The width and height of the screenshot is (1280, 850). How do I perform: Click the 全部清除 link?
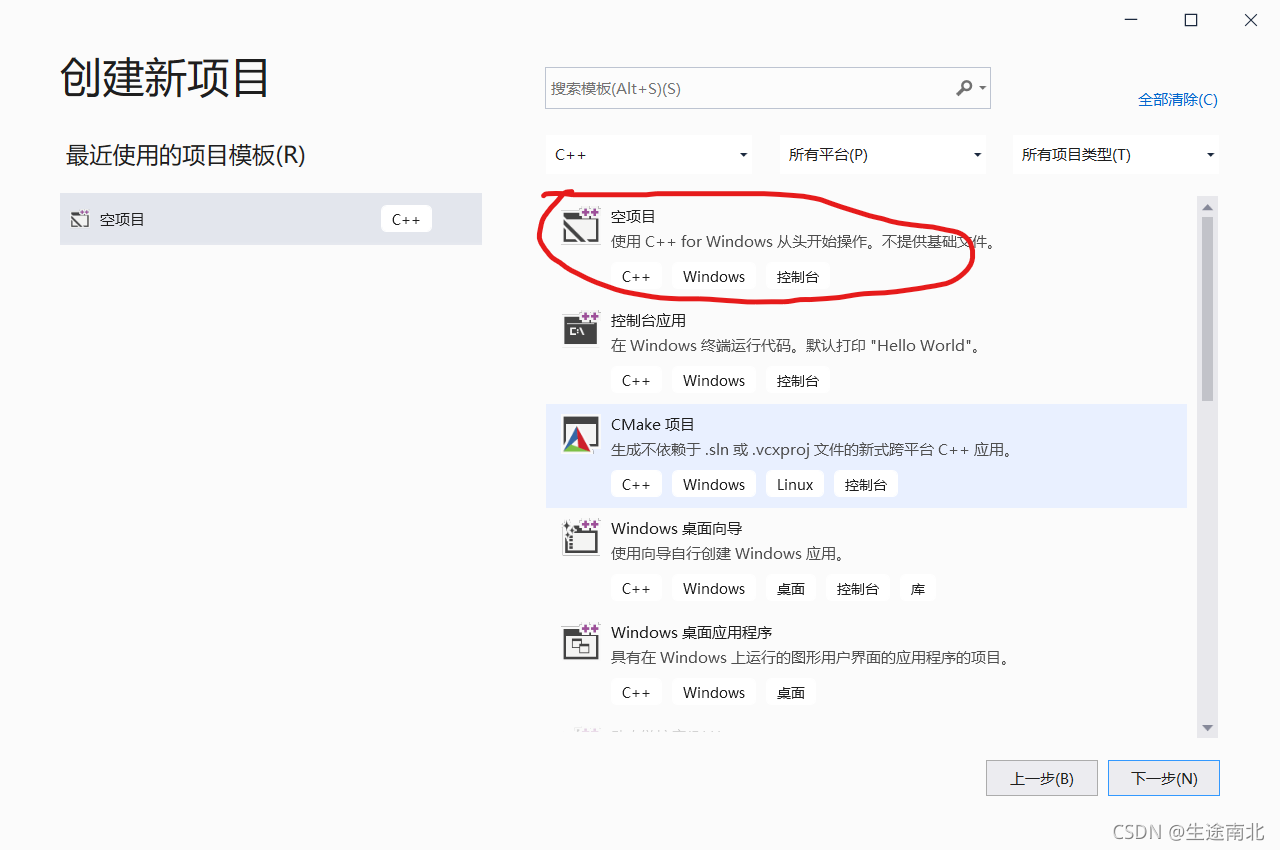[1178, 99]
